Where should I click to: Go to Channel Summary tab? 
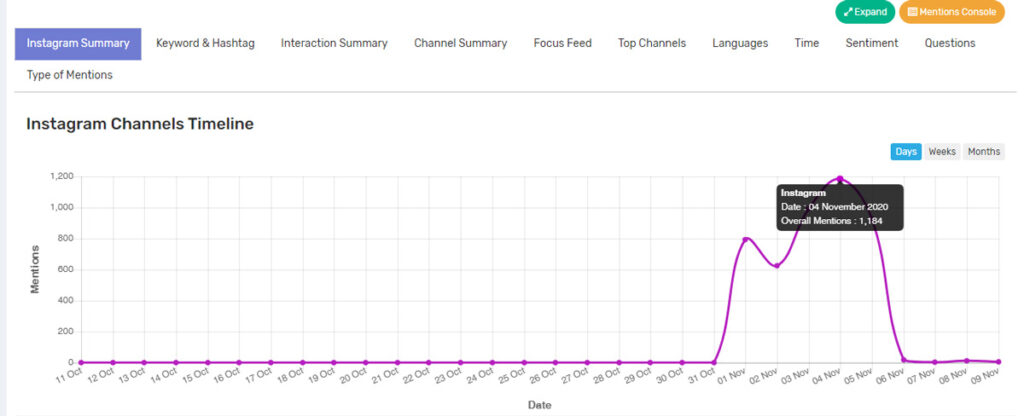coord(460,43)
